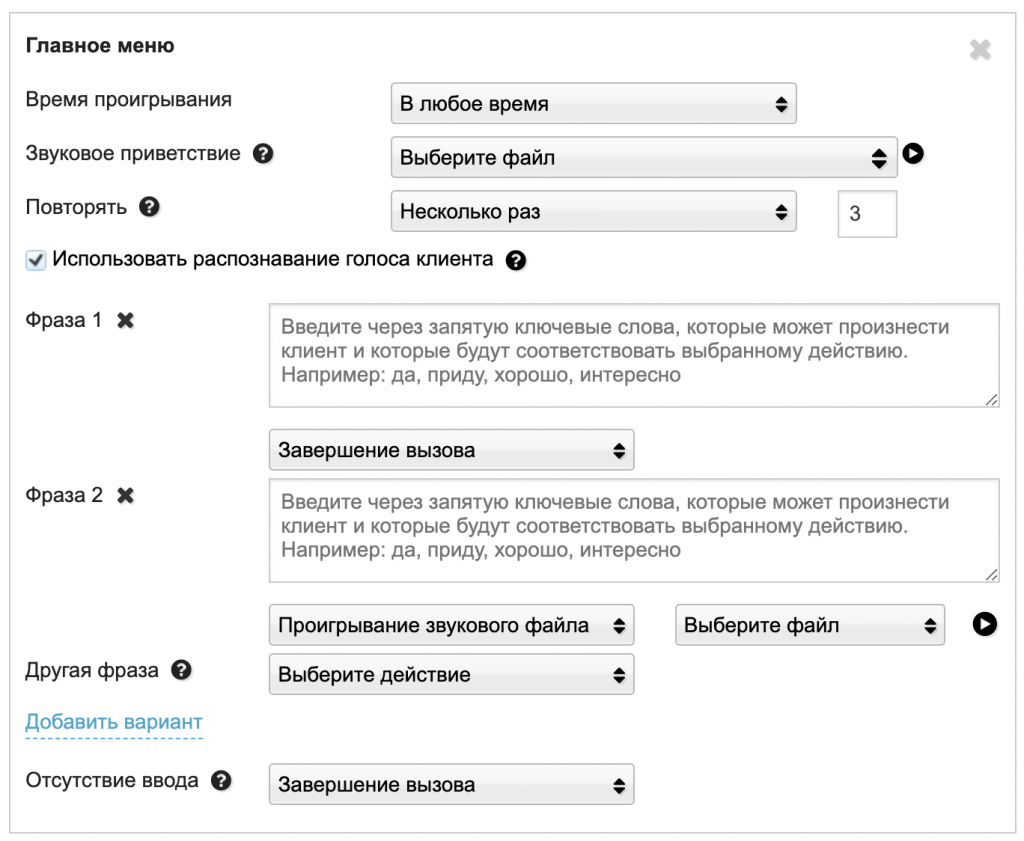
Task: Toggle Использовать распознавание голоса клиента checkbox
Action: tap(36, 261)
